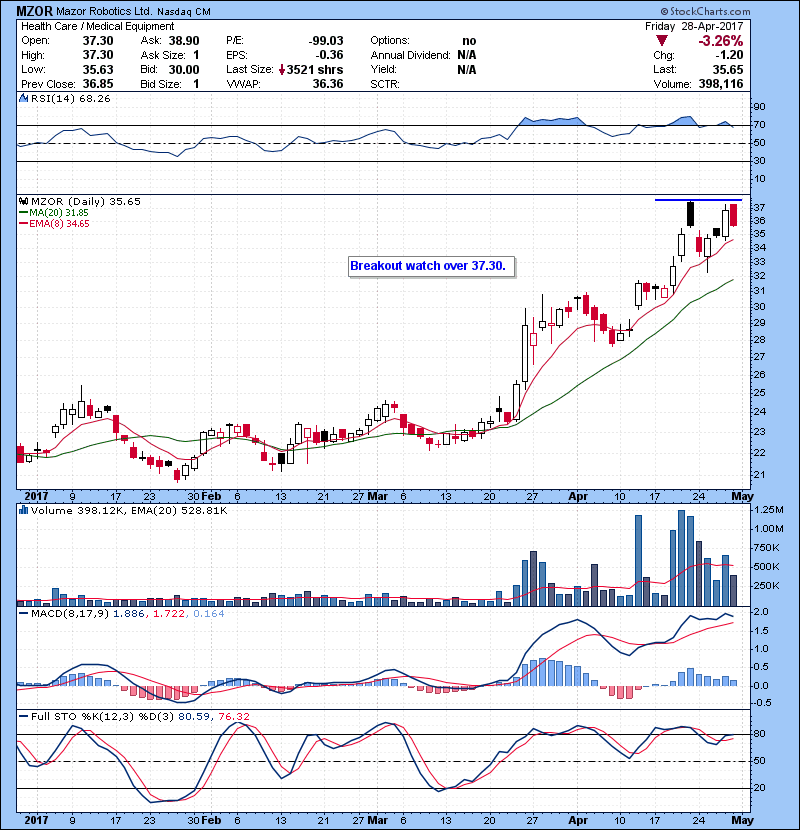Select the Health Care / Medical Equipment sector text
Viewport: 800px width, 830px height.
pyautogui.click(x=97, y=26)
